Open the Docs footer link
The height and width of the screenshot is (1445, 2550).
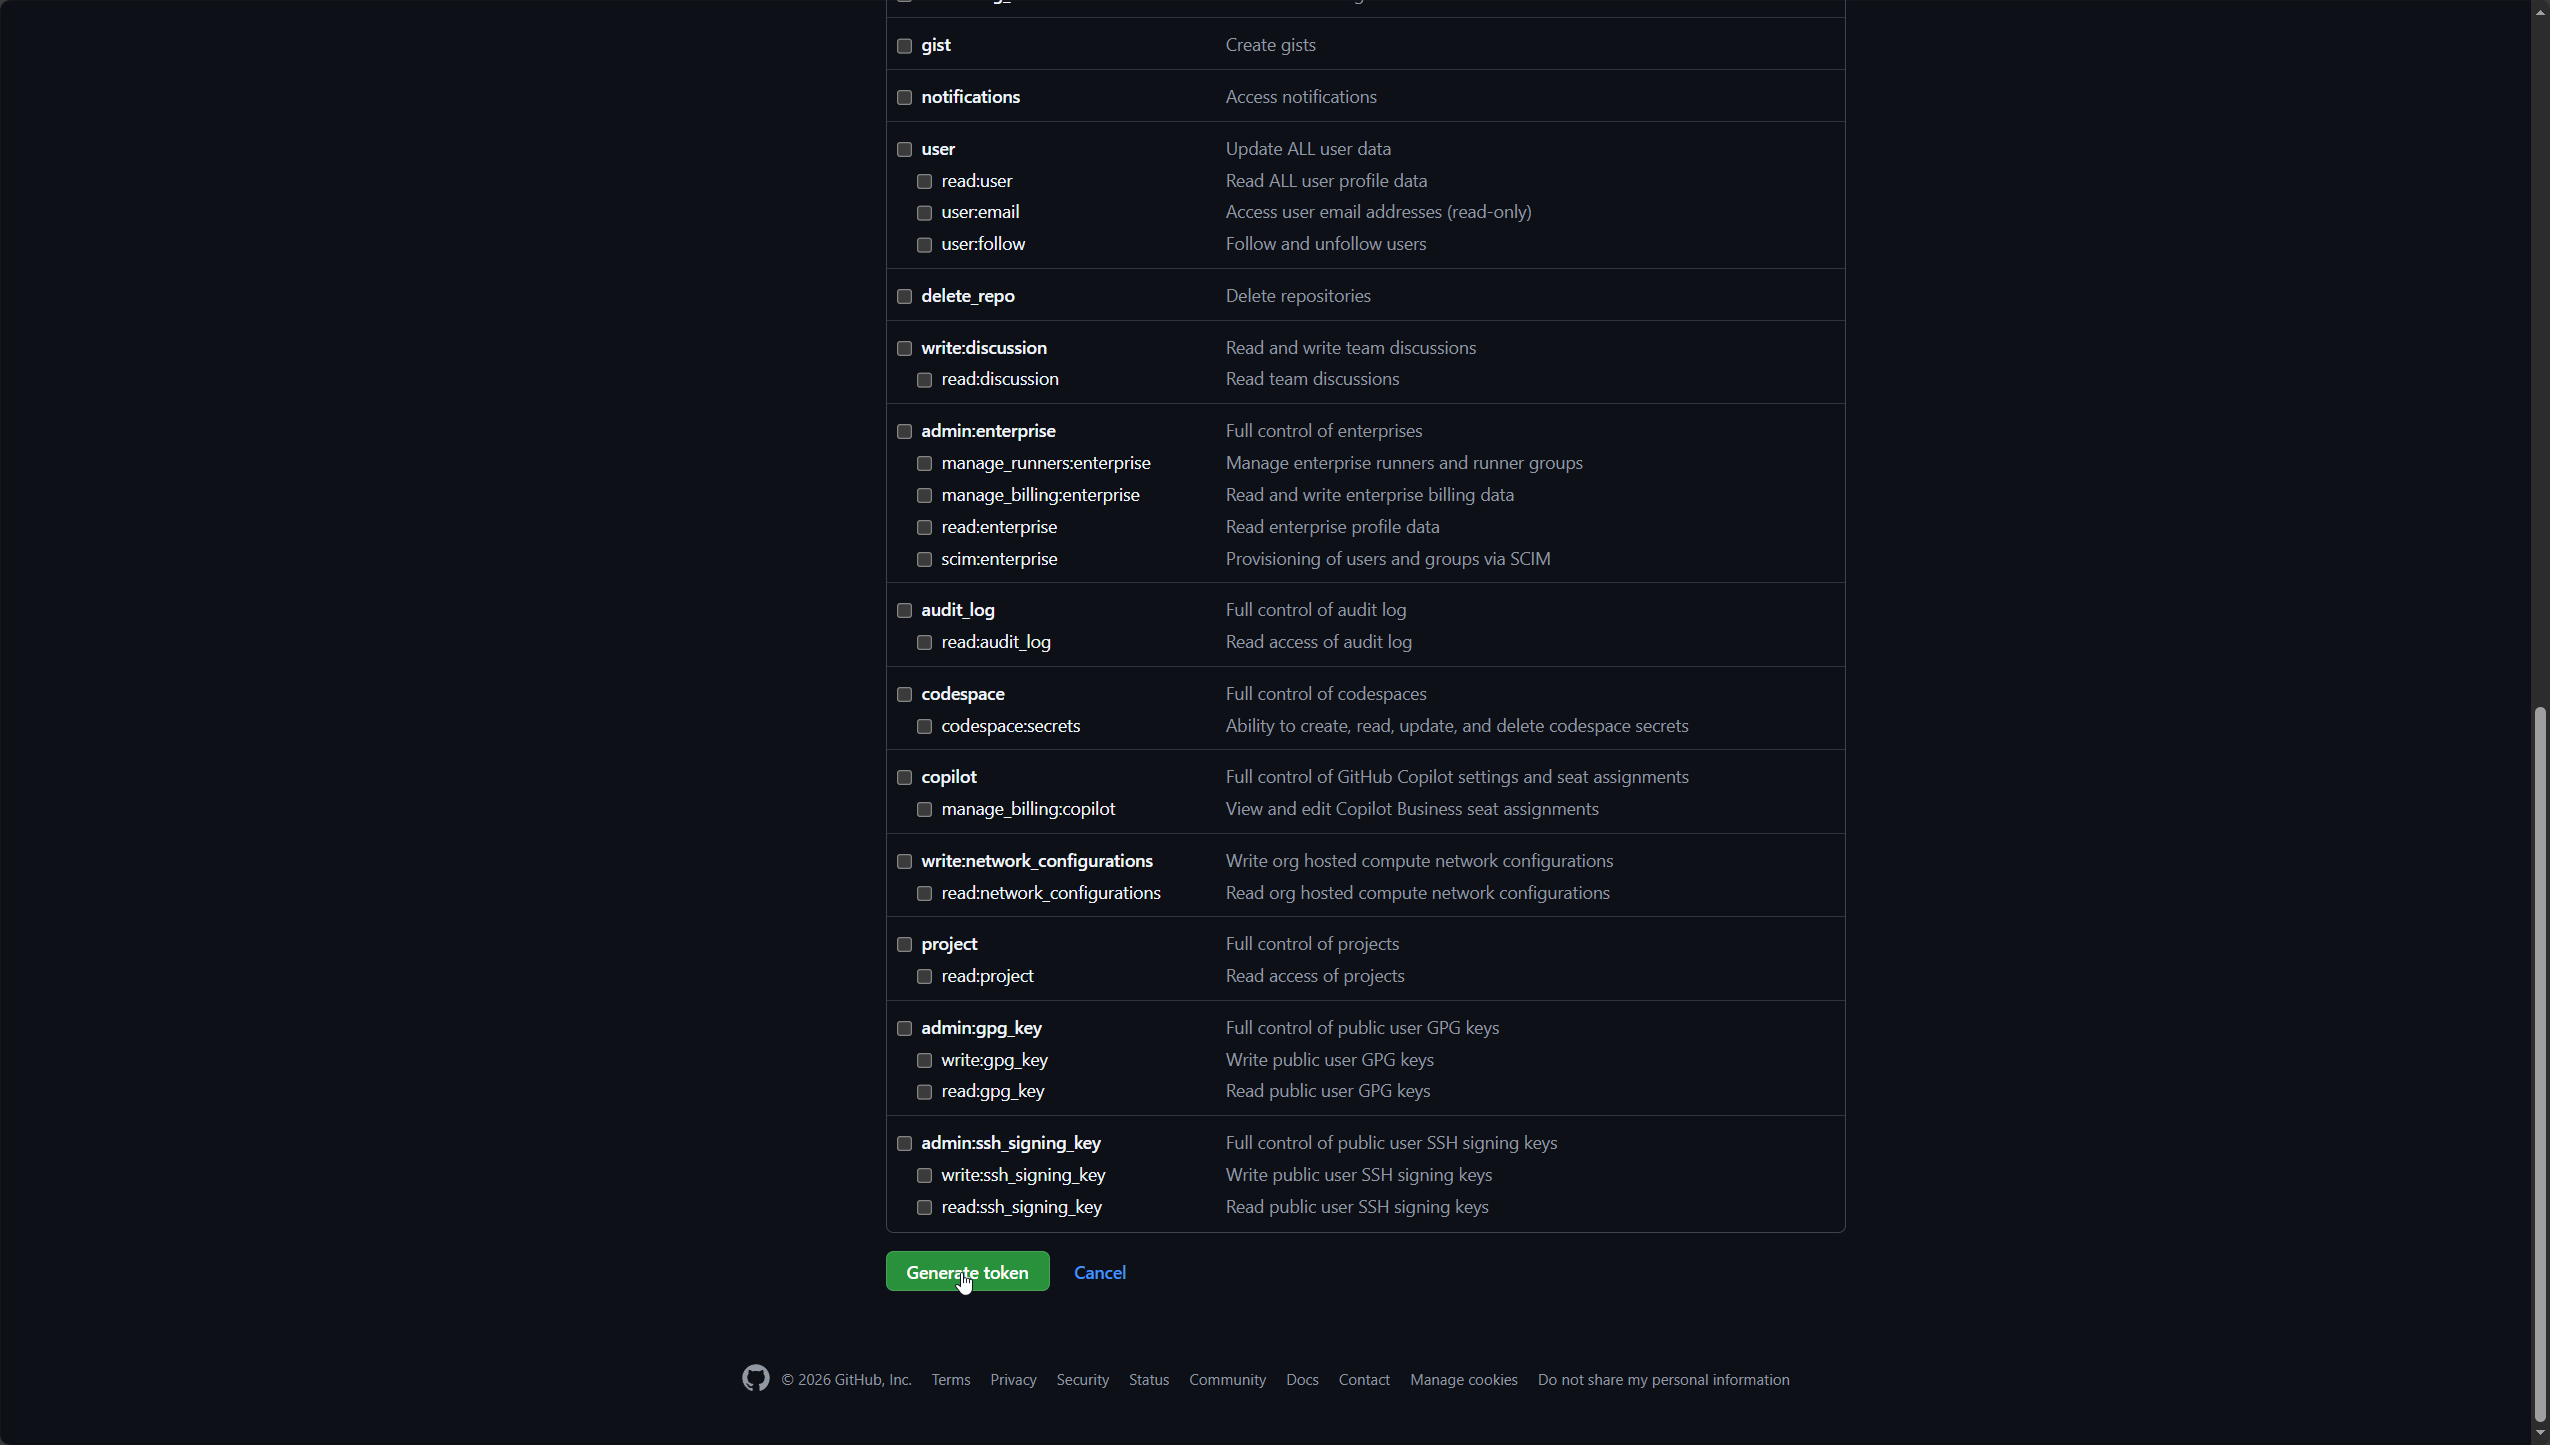point(1301,1380)
